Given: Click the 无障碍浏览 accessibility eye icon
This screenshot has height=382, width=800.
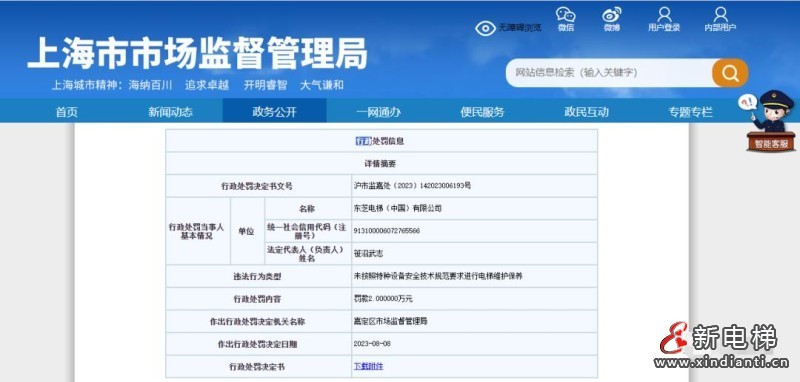Looking at the screenshot, I should (485, 28).
